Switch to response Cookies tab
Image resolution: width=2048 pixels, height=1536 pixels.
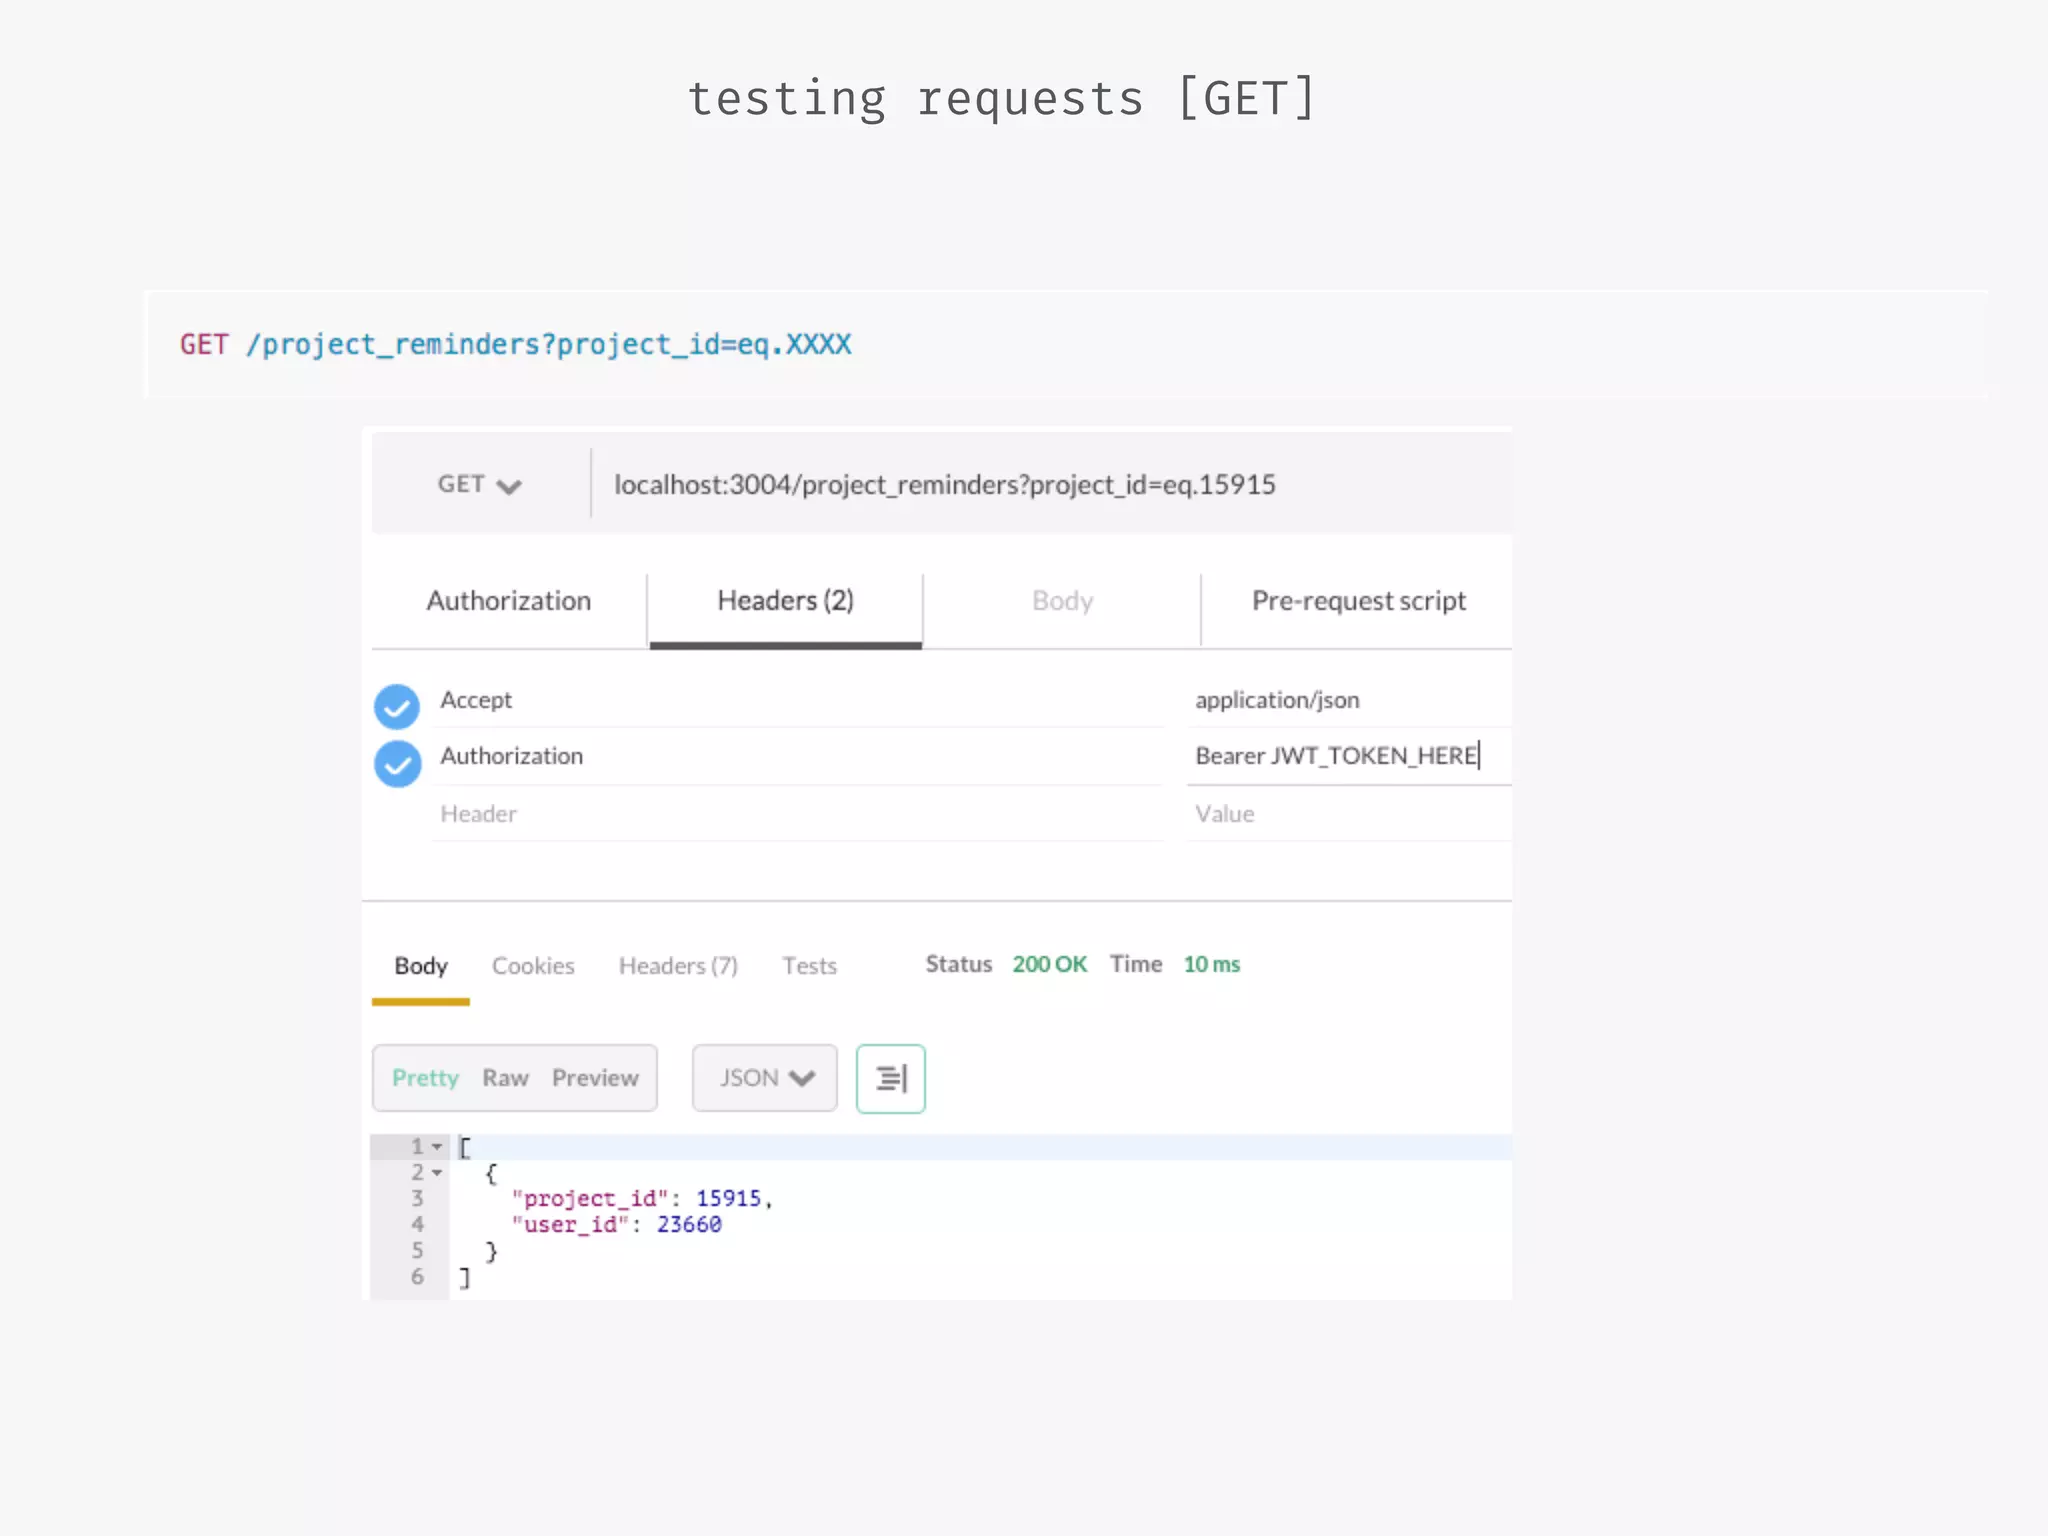tap(533, 966)
